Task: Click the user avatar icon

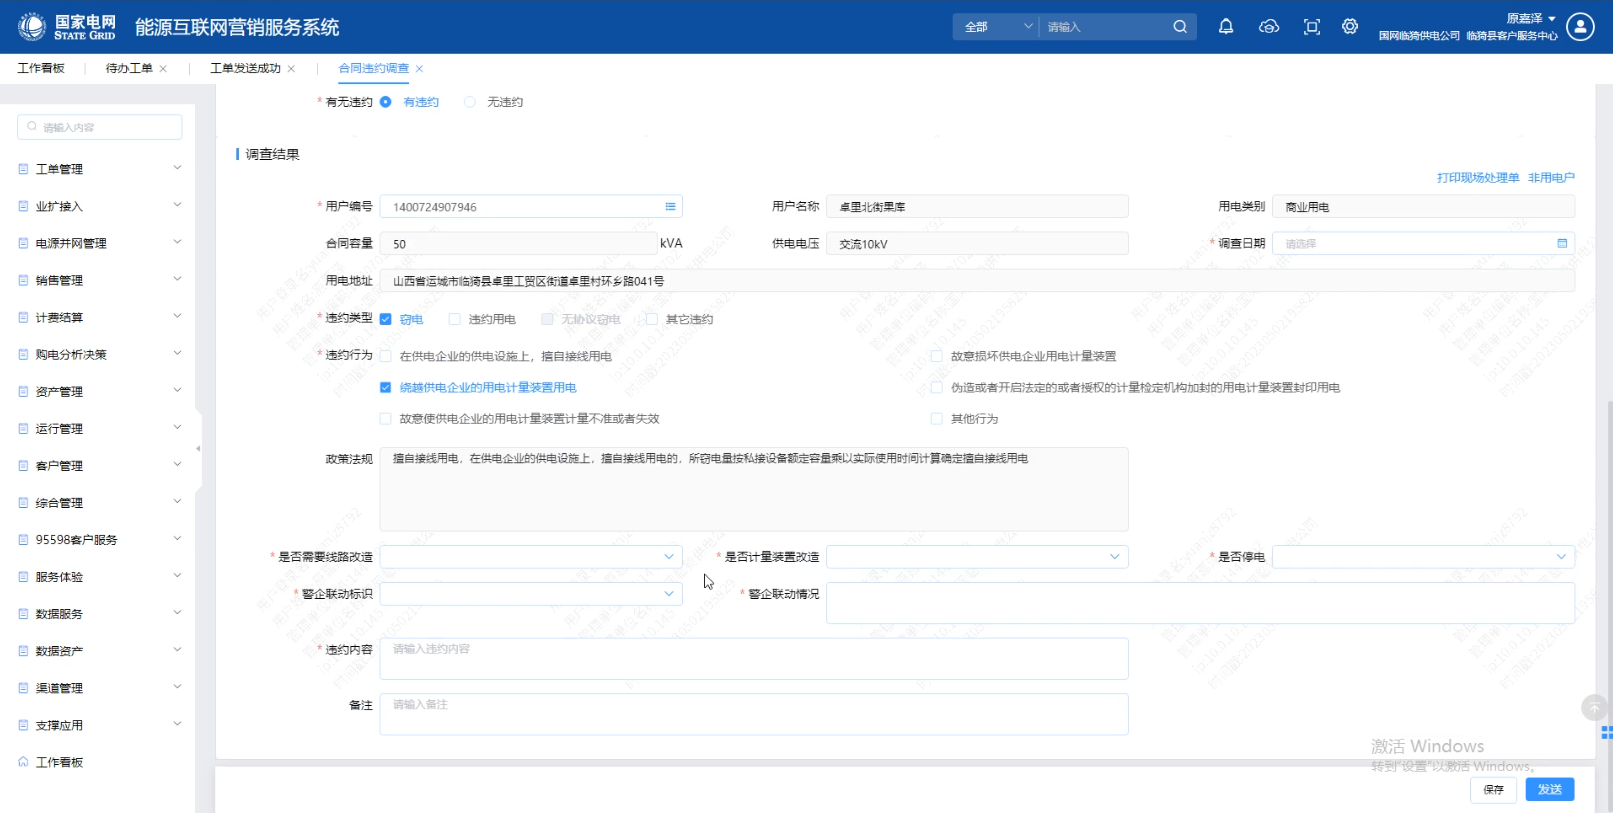Action: point(1580,27)
